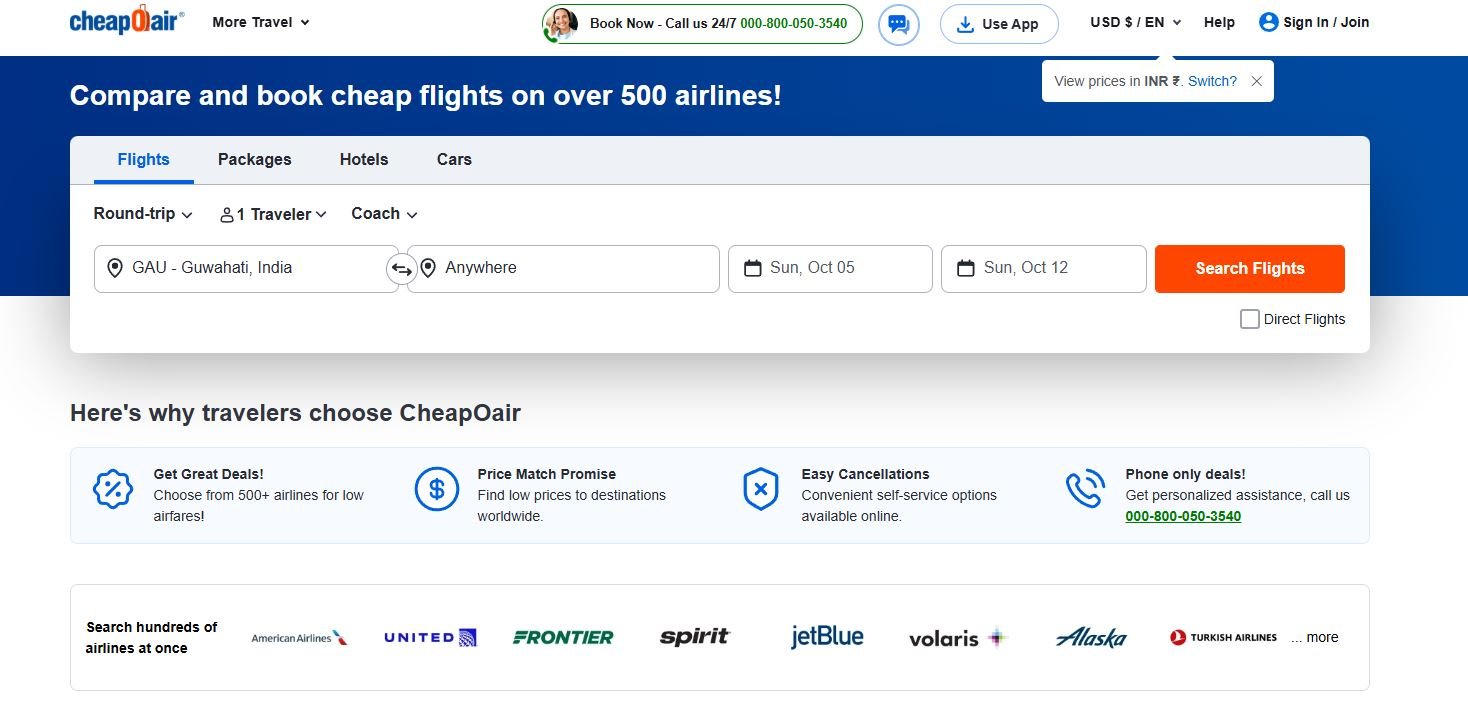Open the Sun, Oct 05 departure date field
The width and height of the screenshot is (1468, 713).
tap(830, 269)
